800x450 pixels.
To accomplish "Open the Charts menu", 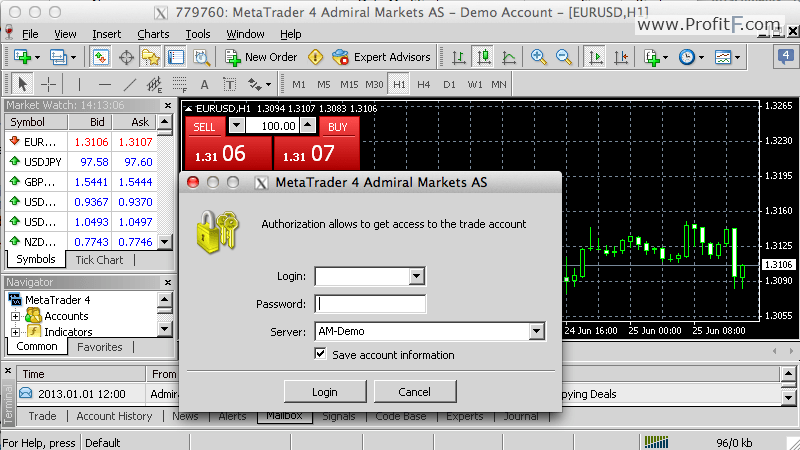I will pyautogui.click(x=153, y=34).
